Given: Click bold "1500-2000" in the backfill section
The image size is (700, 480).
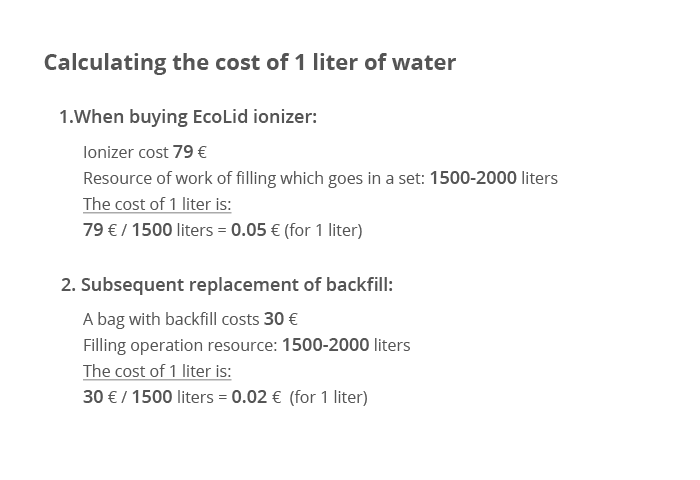Looking at the screenshot, I should 326,345.
